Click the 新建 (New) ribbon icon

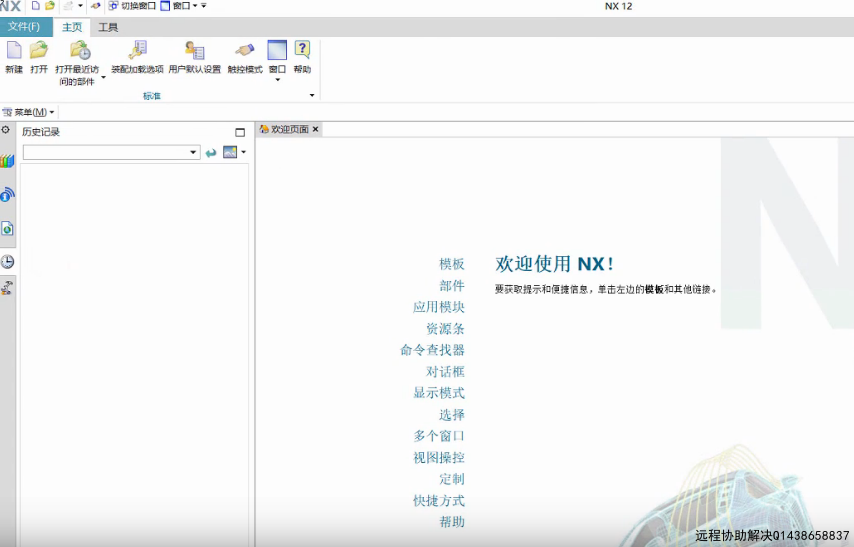(x=14, y=50)
